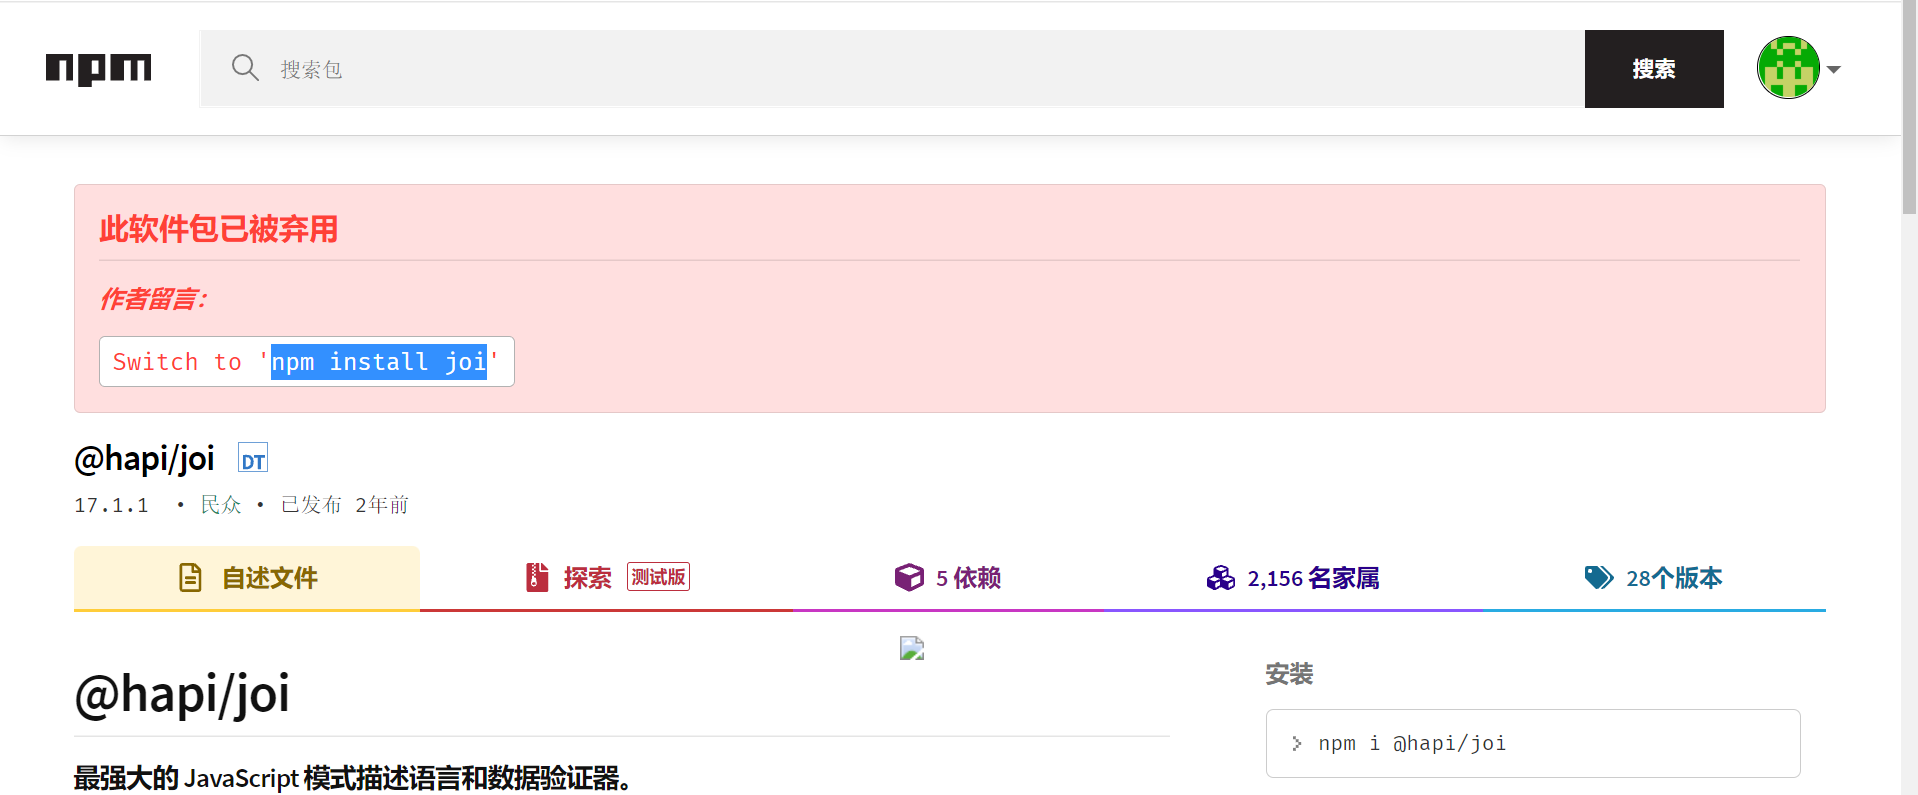Click the @hapi/joi package title above the version
The image size is (1918, 795).
(x=144, y=458)
